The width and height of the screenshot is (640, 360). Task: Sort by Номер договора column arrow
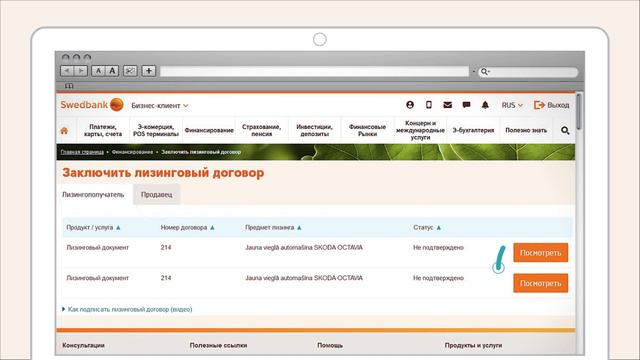click(x=212, y=228)
